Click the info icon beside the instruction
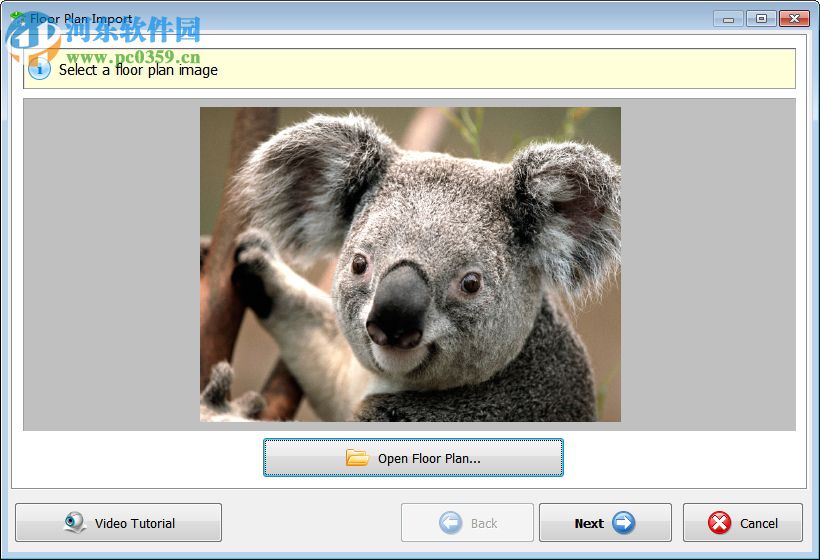The width and height of the screenshot is (820, 560). click(x=40, y=69)
